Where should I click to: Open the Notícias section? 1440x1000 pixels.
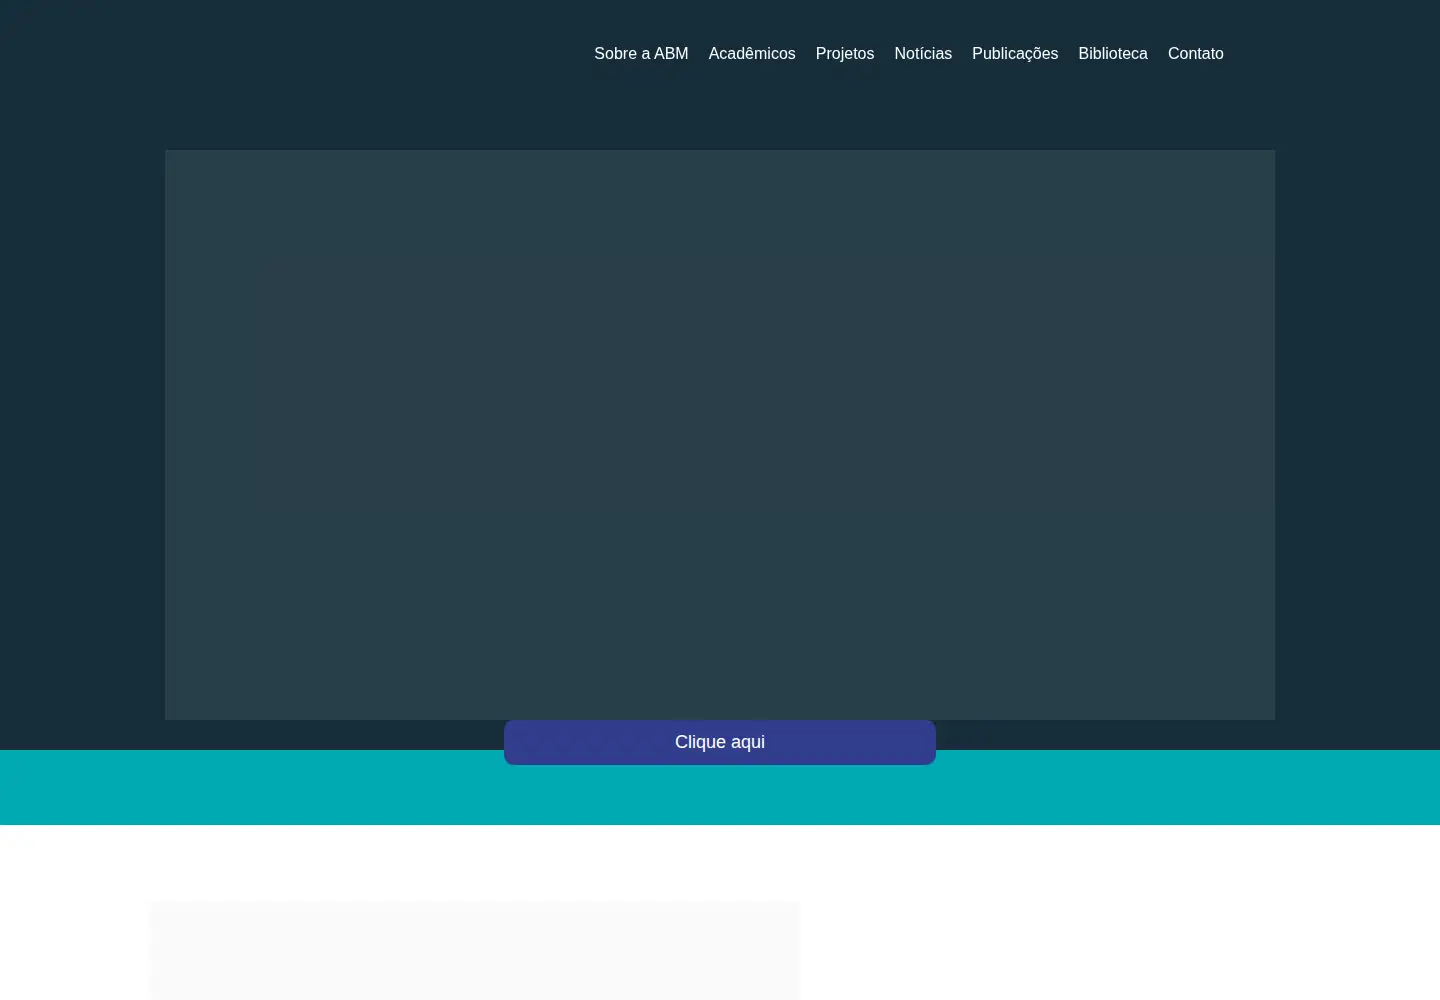[923, 54]
